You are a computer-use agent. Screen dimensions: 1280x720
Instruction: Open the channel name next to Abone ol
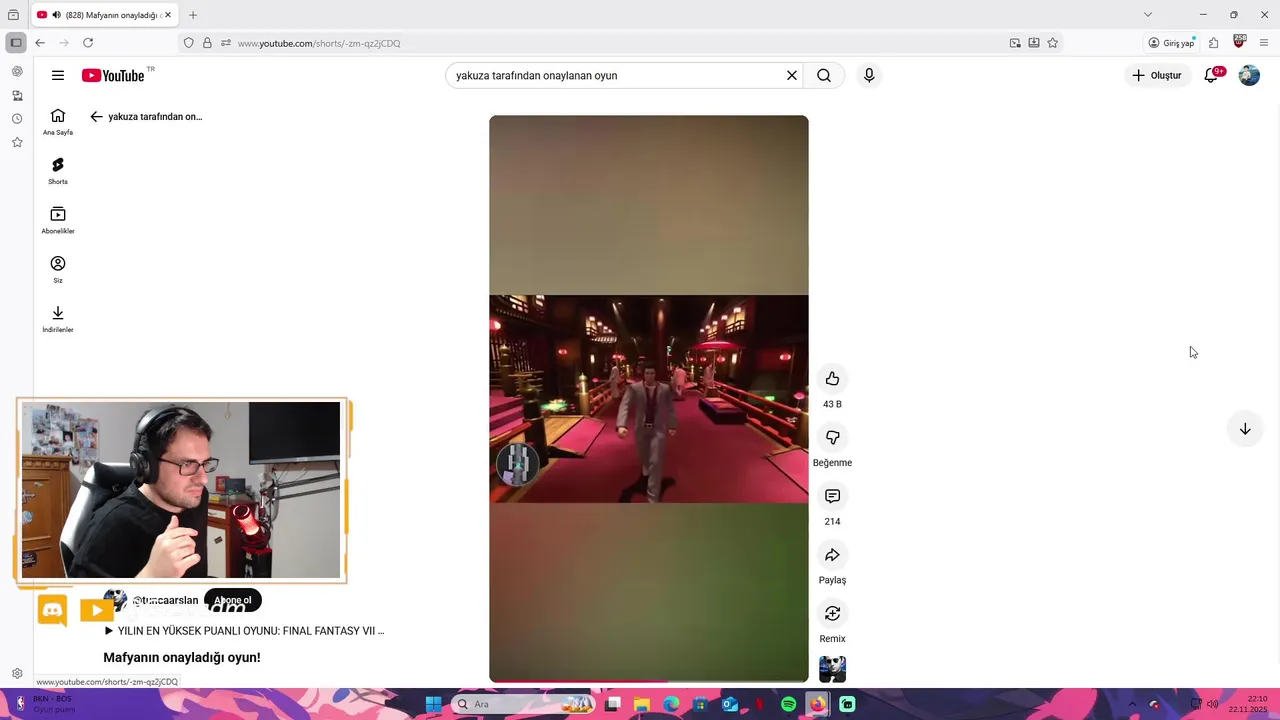[165, 601]
